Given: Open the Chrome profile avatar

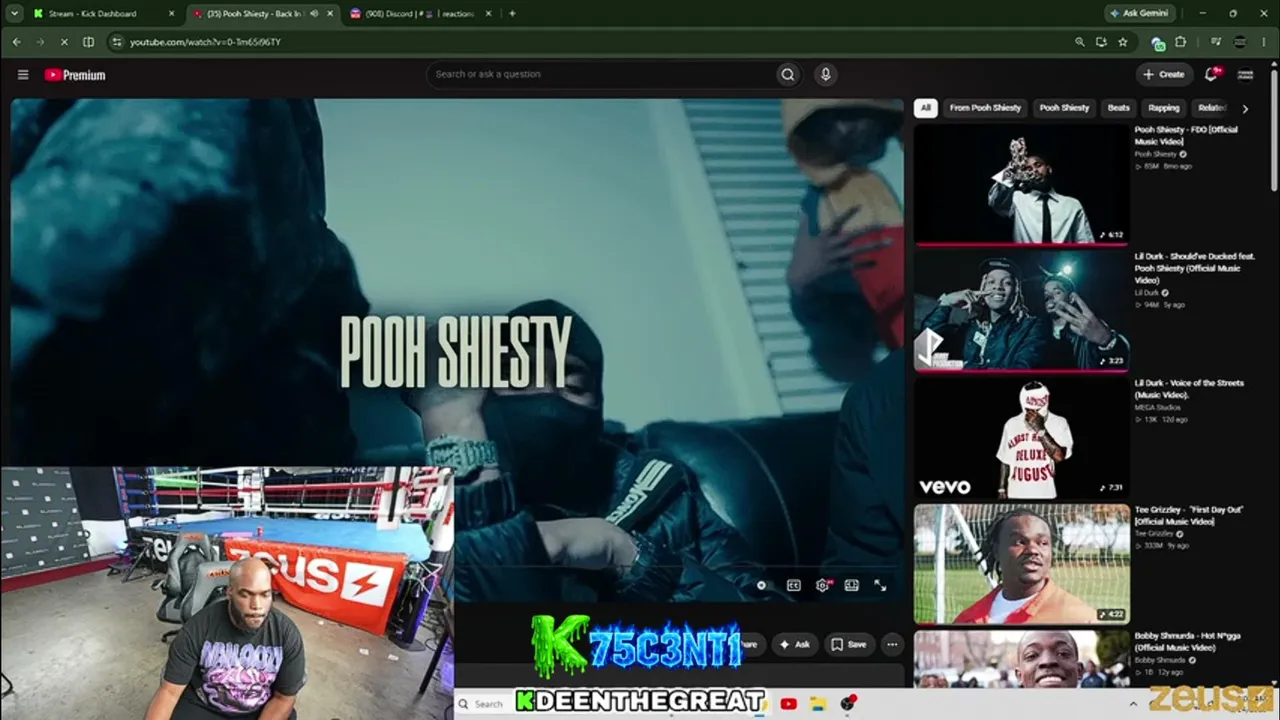Looking at the screenshot, I should (x=1241, y=42).
